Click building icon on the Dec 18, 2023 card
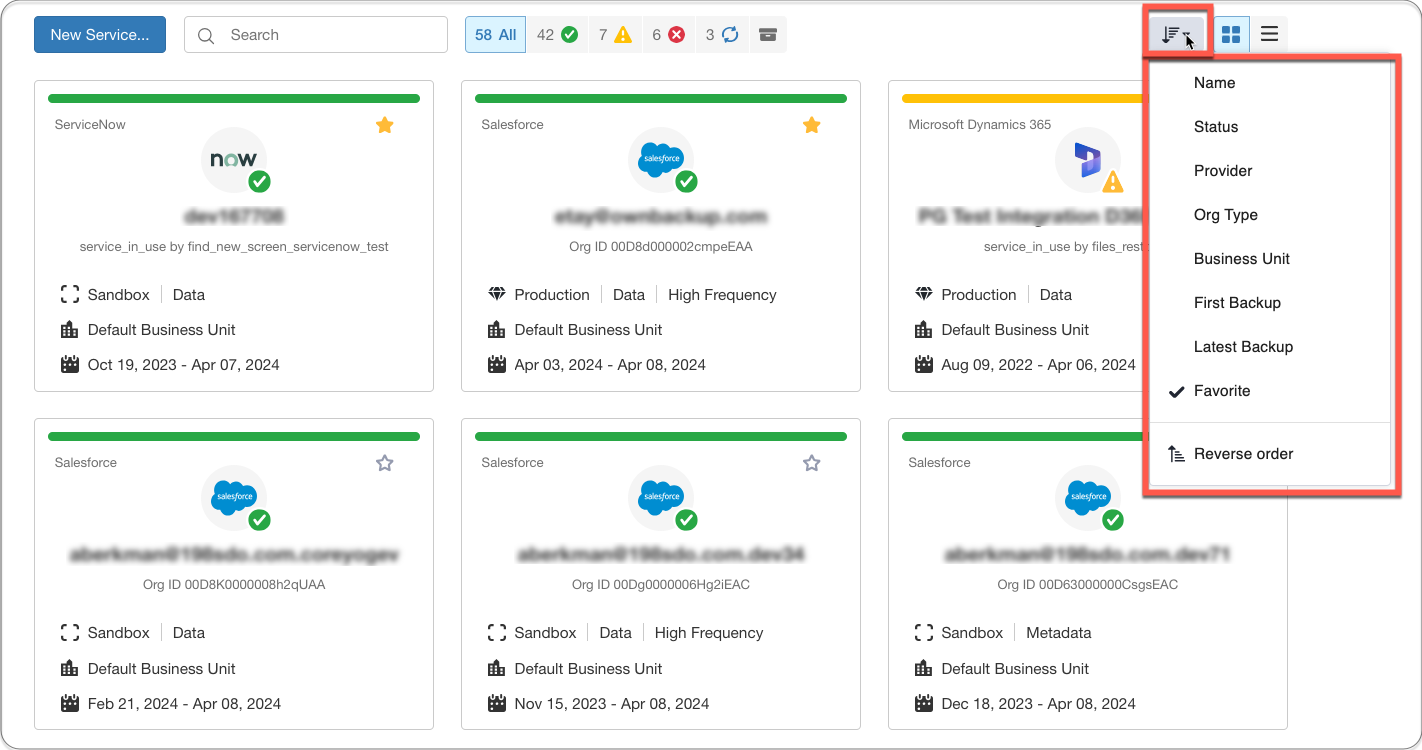 [x=924, y=668]
